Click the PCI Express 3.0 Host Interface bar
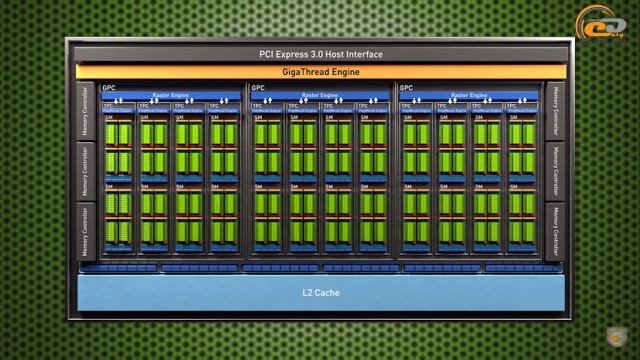 coord(321,54)
